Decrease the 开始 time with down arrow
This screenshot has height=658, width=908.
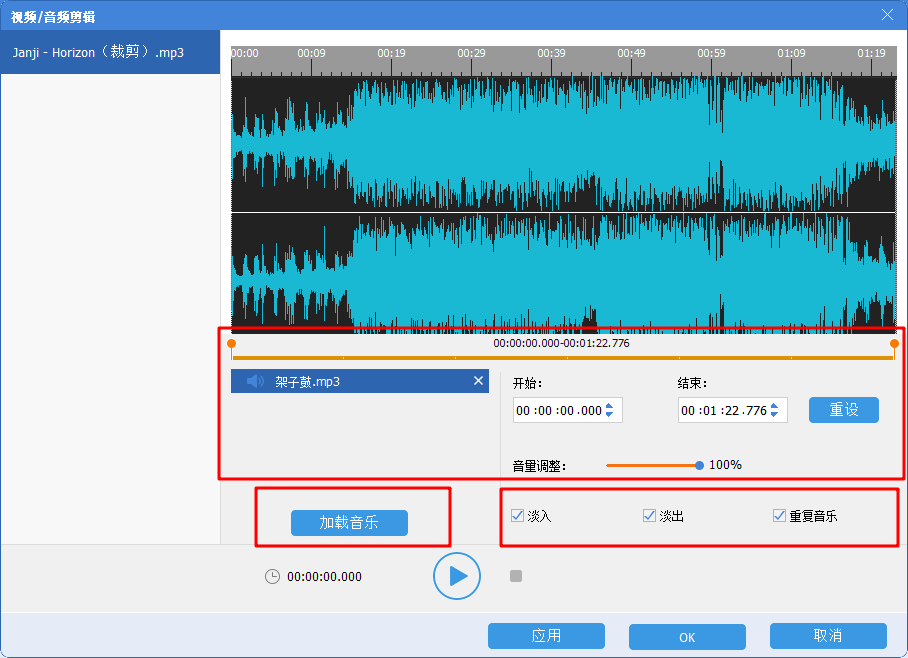[x=609, y=414]
